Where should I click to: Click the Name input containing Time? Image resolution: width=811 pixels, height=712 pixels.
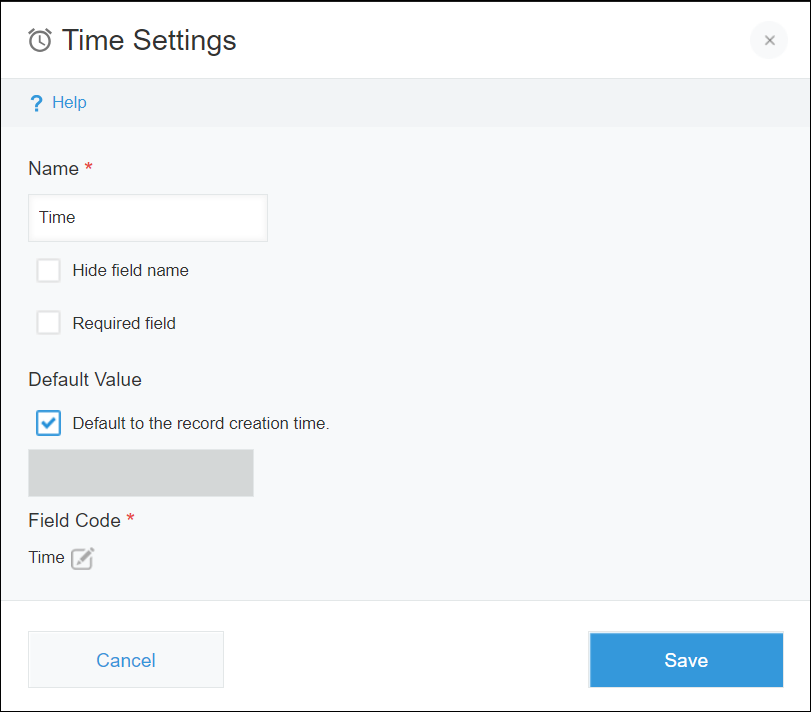tap(147, 218)
